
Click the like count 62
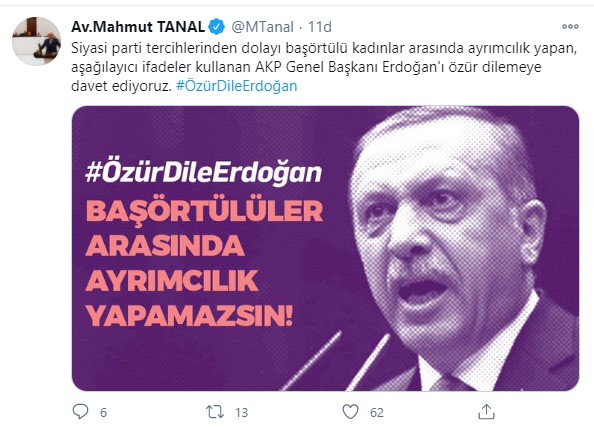(x=377, y=412)
